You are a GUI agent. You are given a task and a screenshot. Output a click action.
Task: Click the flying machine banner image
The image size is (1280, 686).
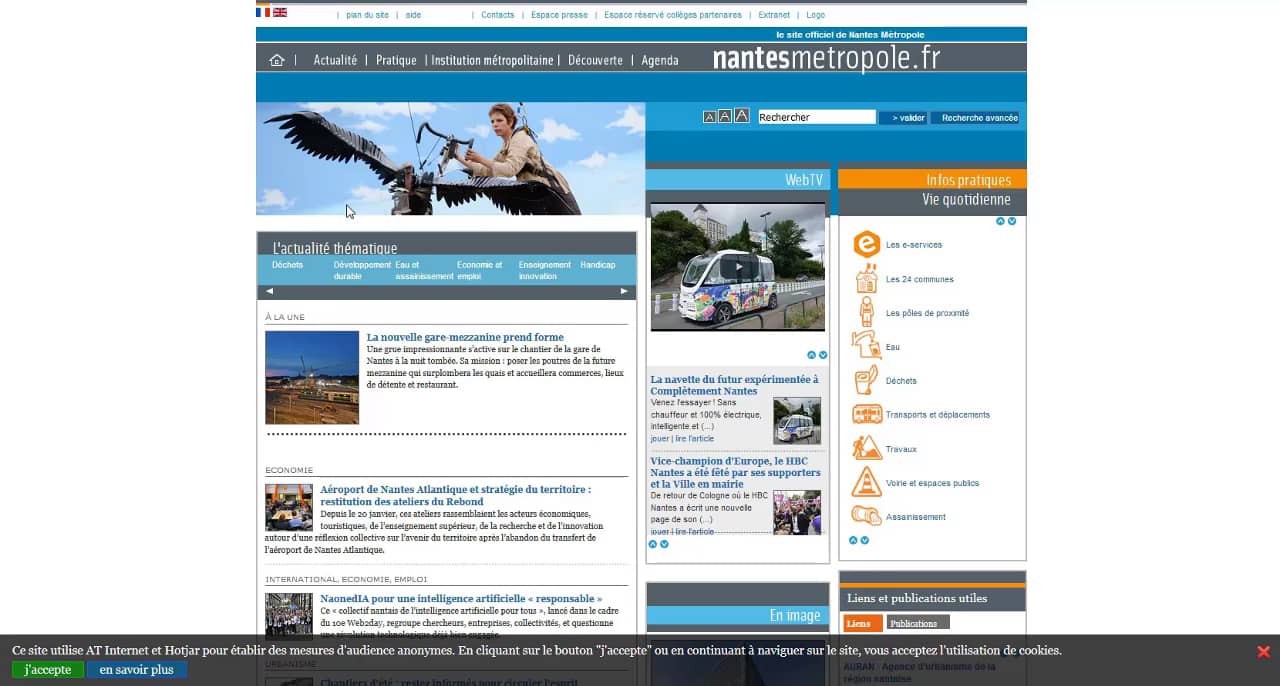click(450, 158)
